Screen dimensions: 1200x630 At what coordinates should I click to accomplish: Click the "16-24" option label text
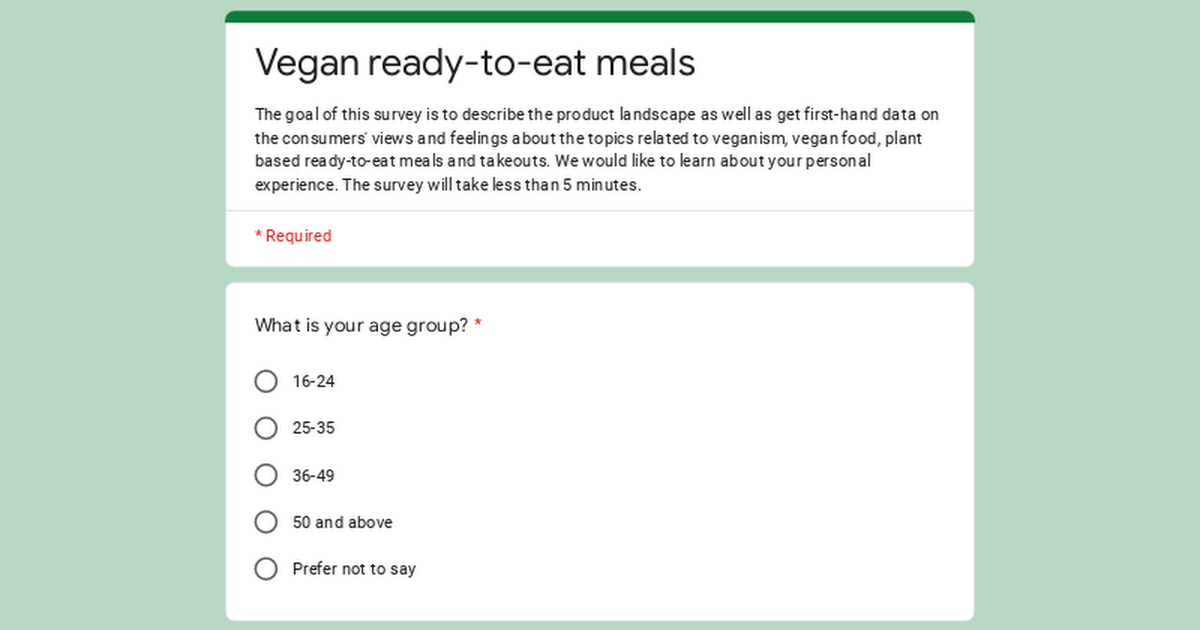coord(313,381)
